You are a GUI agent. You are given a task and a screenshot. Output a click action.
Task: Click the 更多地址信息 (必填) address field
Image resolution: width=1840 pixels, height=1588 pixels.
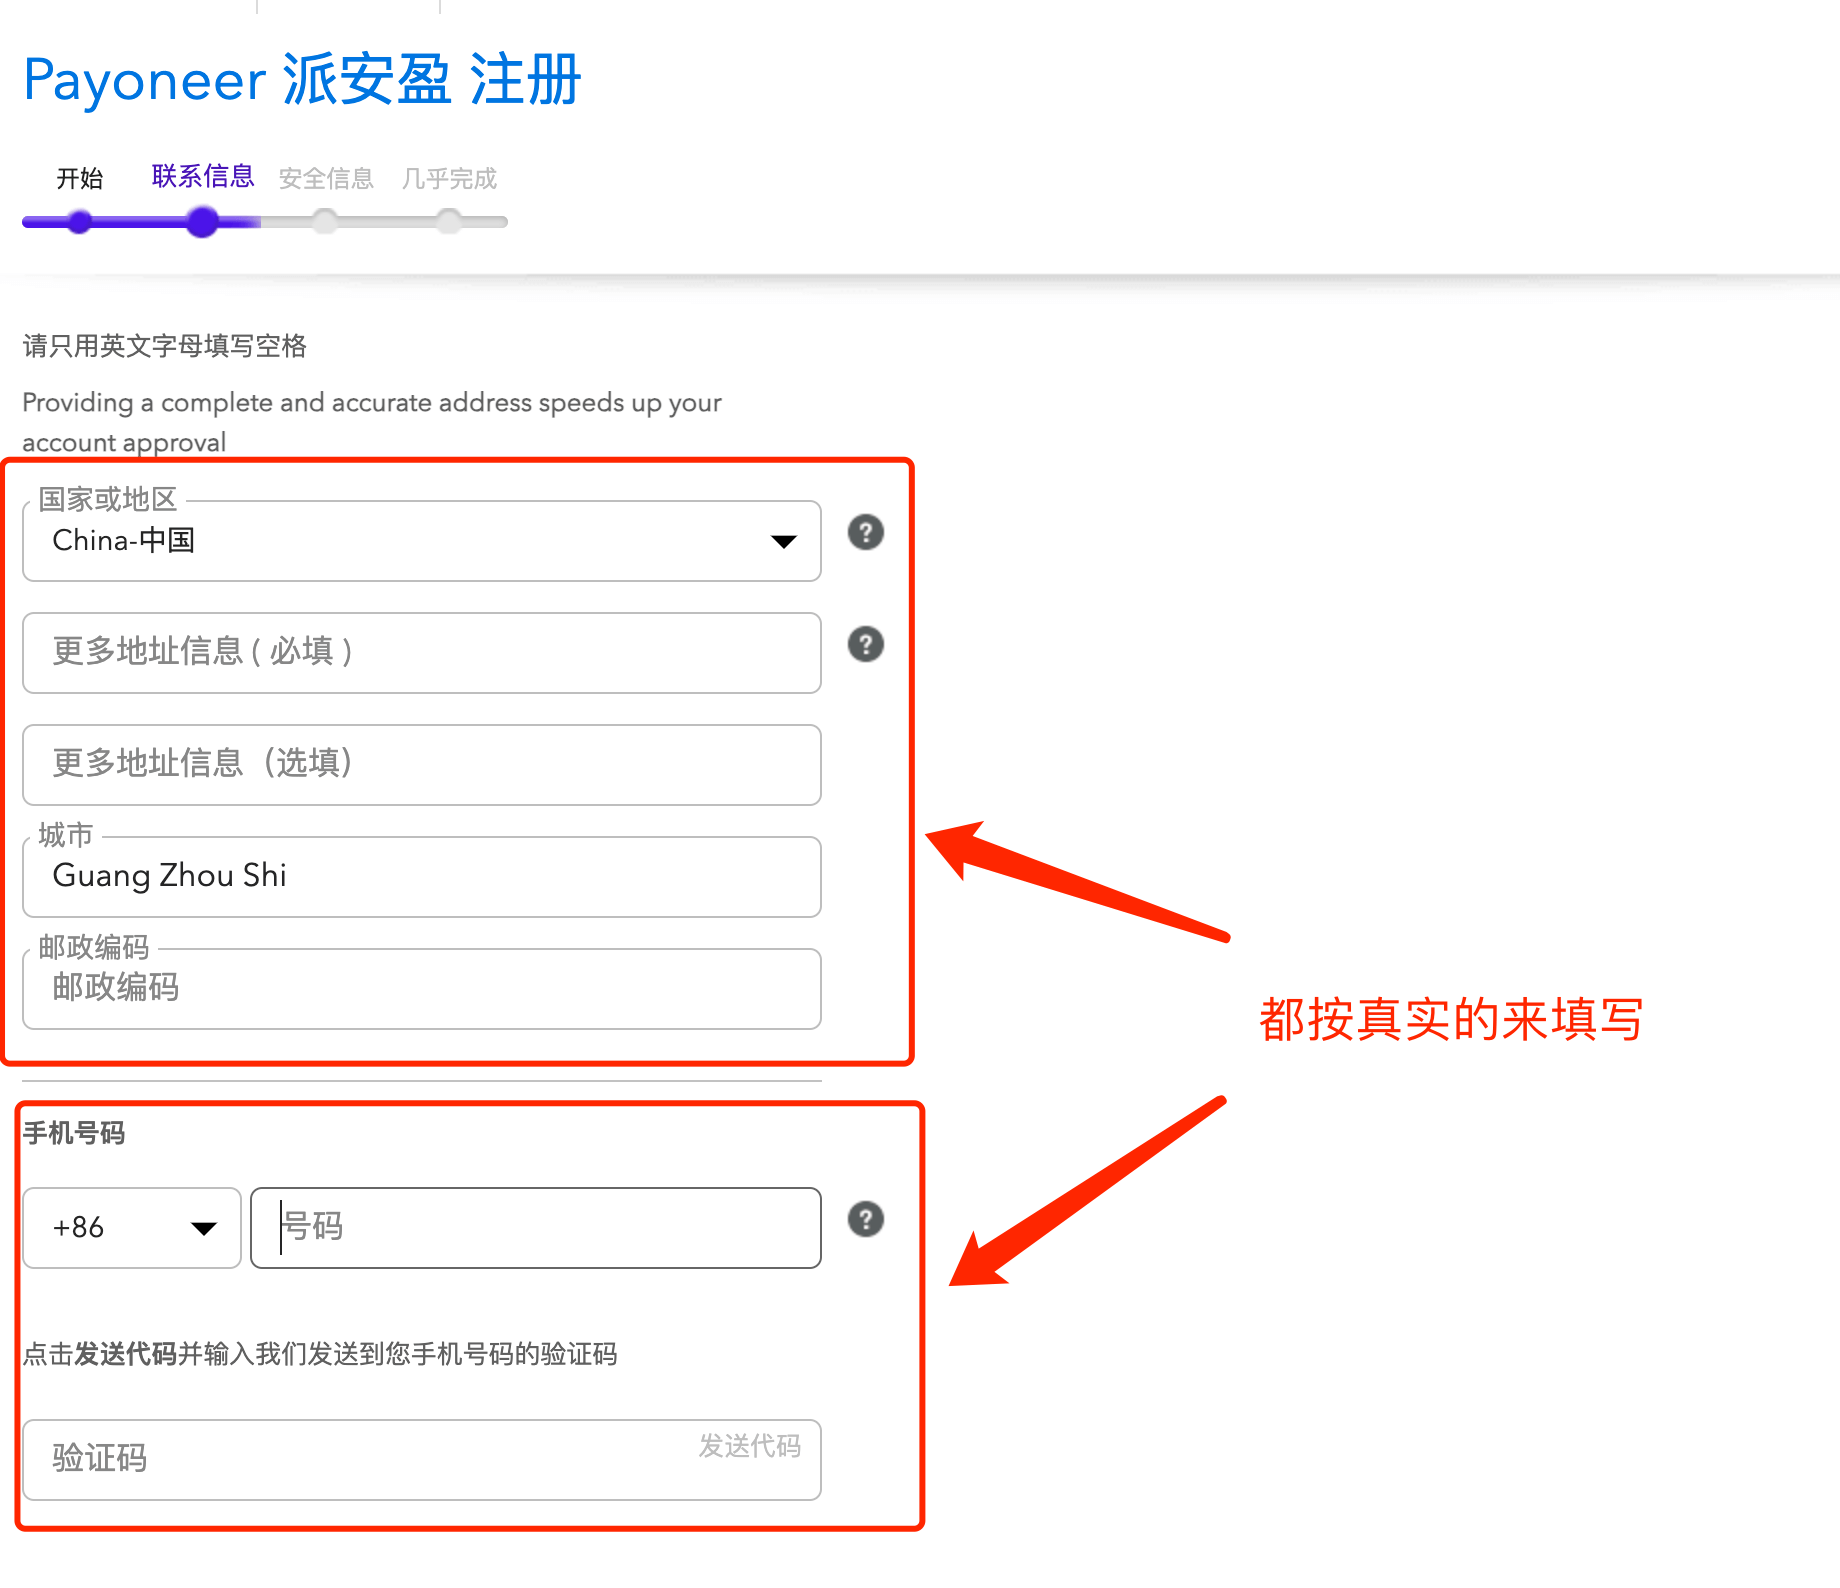(x=422, y=653)
